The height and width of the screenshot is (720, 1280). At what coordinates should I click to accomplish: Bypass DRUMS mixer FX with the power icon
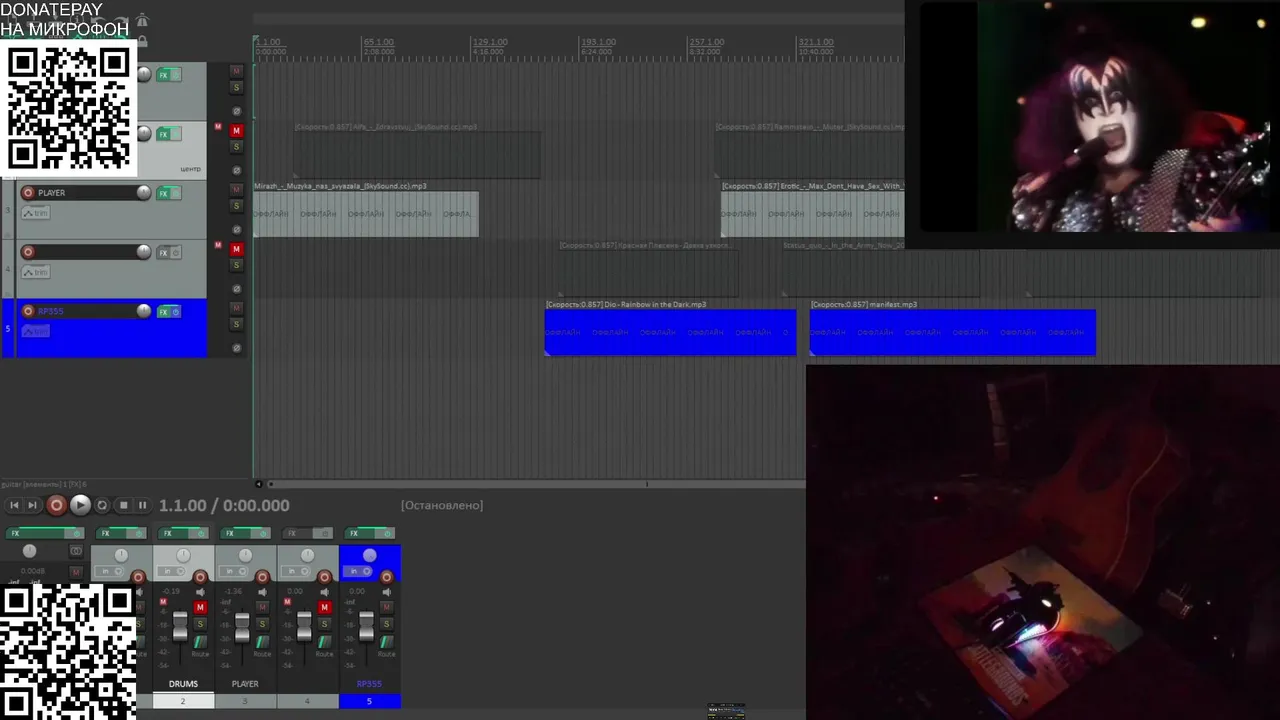tap(201, 533)
